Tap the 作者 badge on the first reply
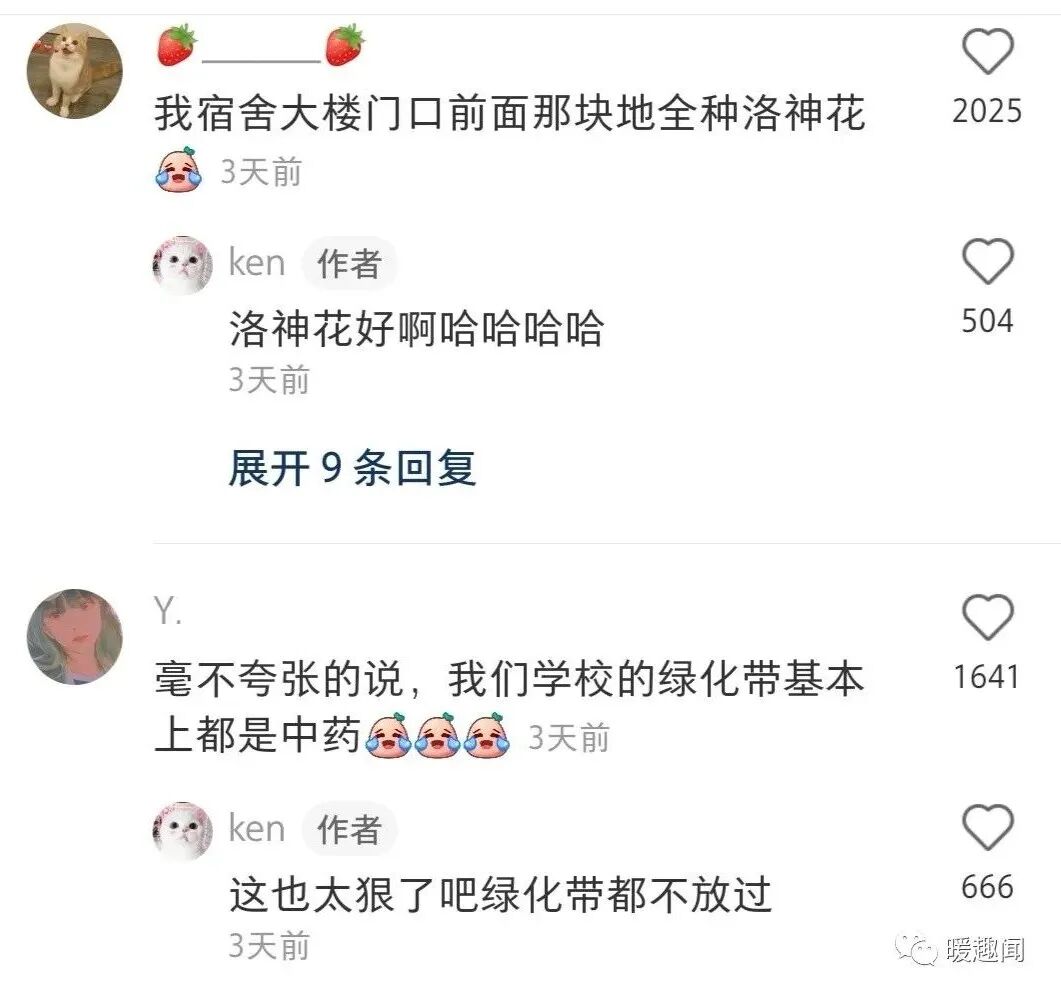Viewport: 1061px width, 998px height. tap(349, 263)
